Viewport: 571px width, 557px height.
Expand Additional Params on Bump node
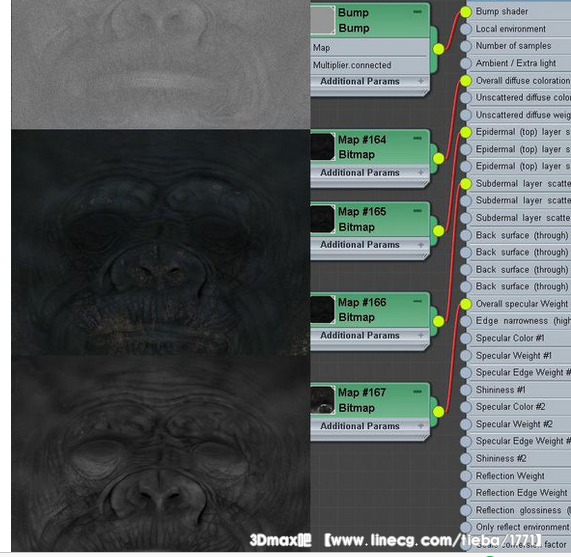(421, 81)
